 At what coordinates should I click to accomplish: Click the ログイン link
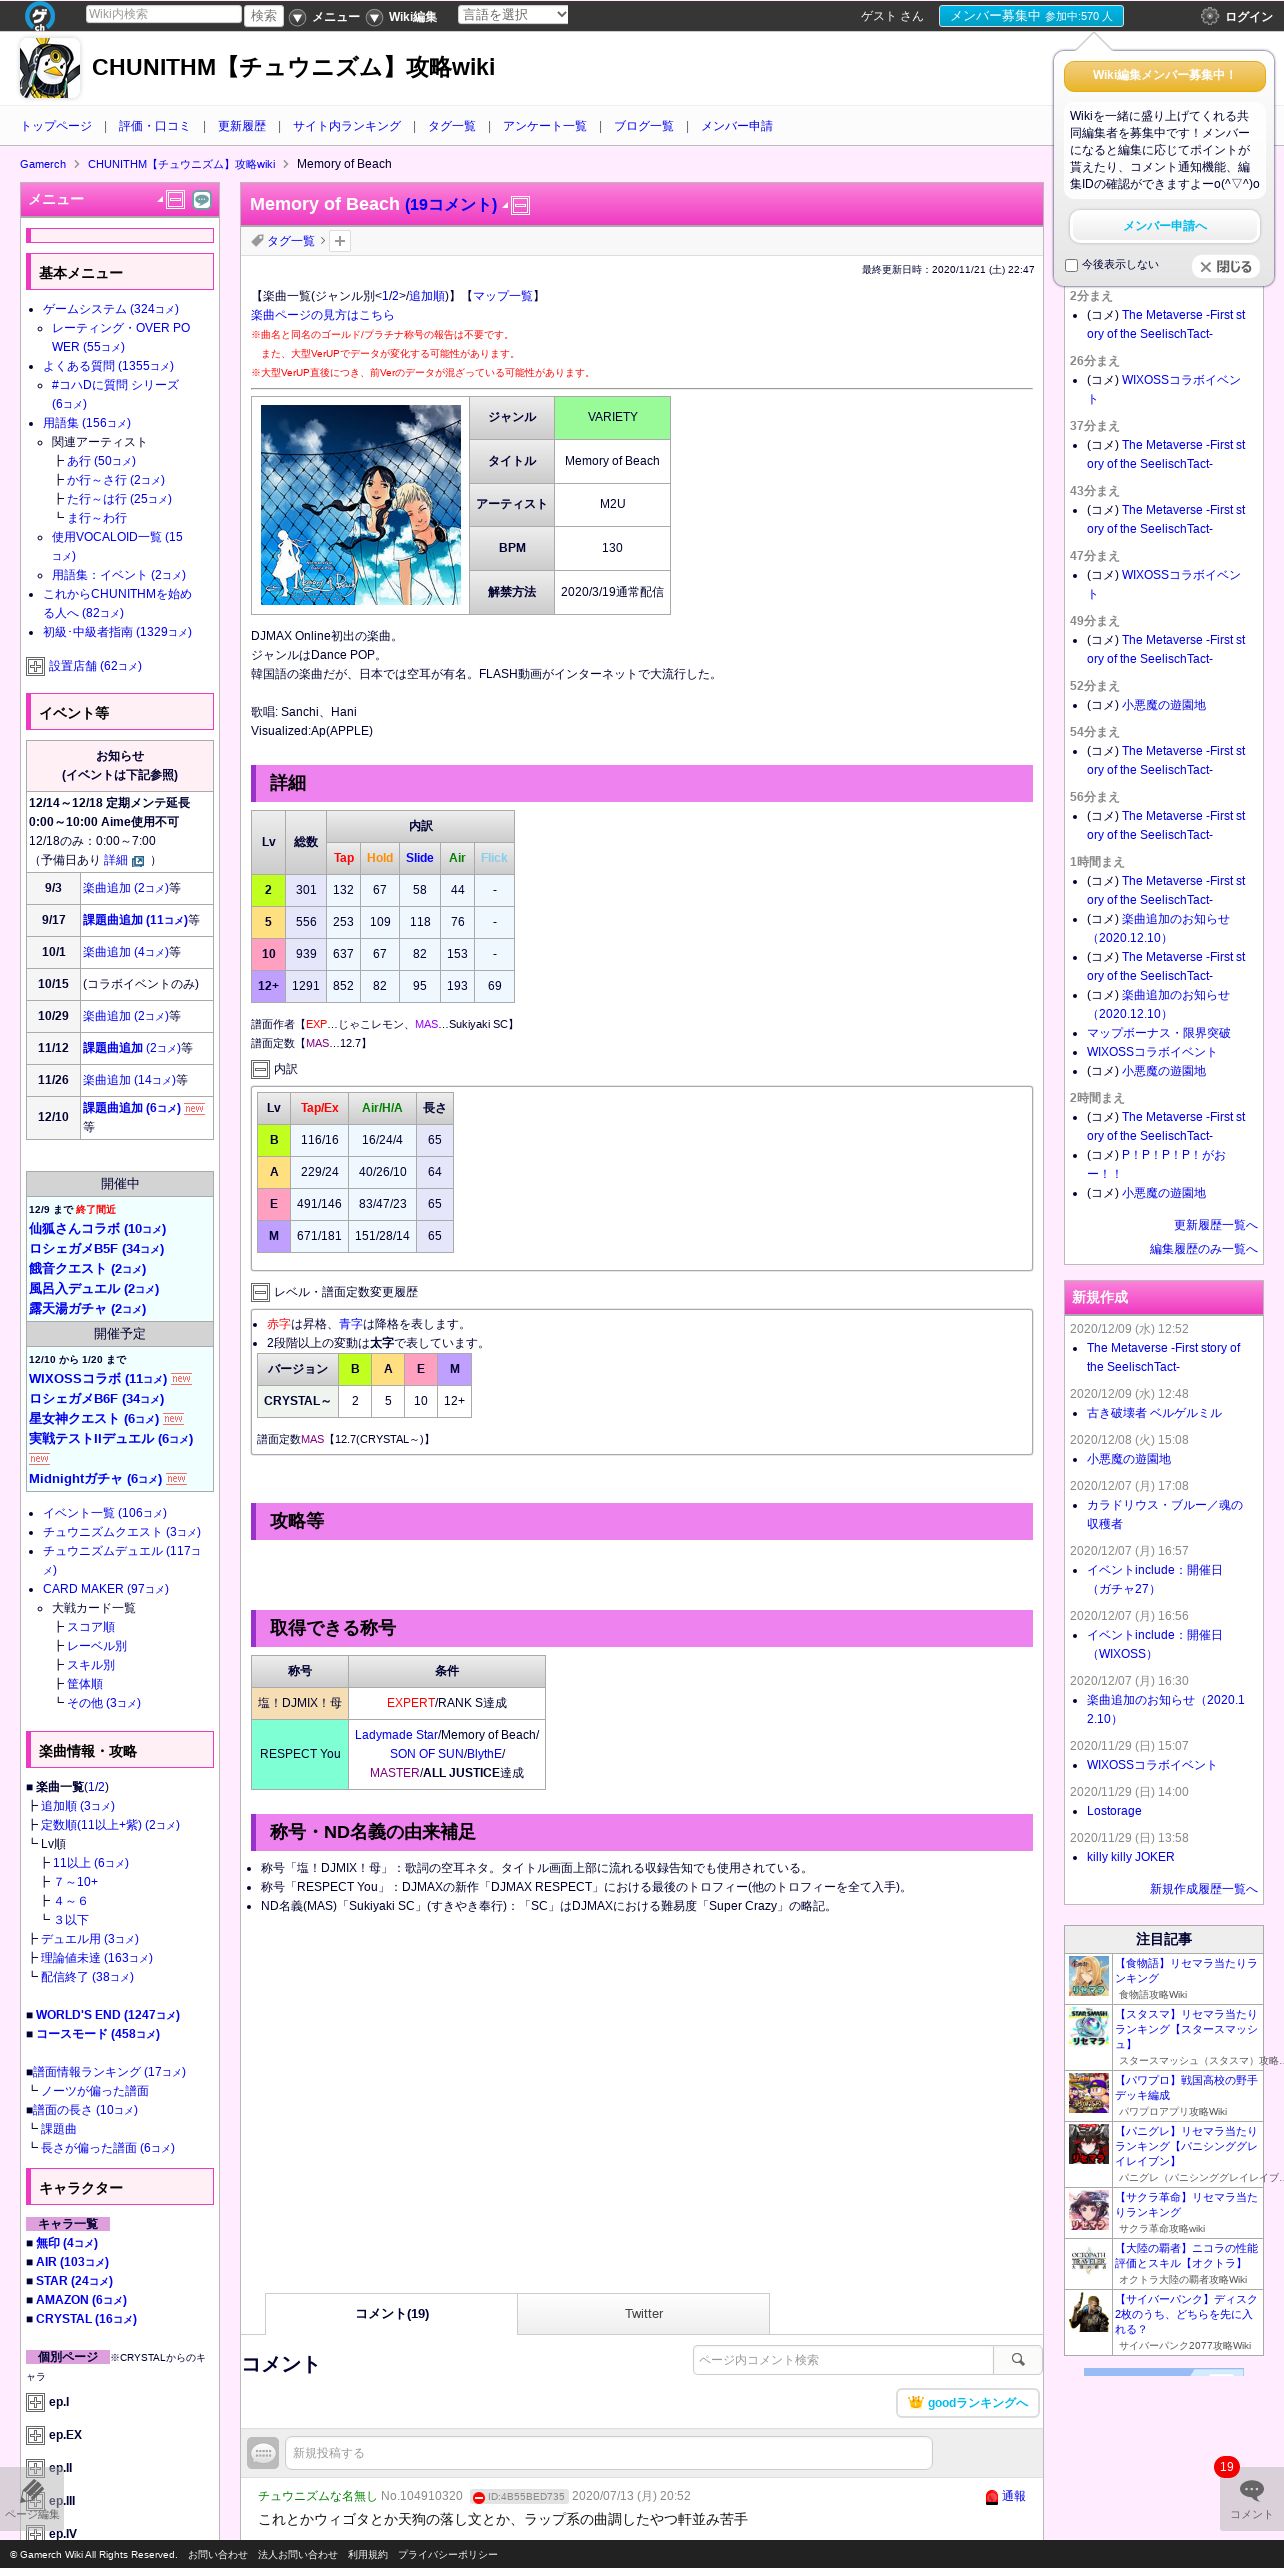1249,17
